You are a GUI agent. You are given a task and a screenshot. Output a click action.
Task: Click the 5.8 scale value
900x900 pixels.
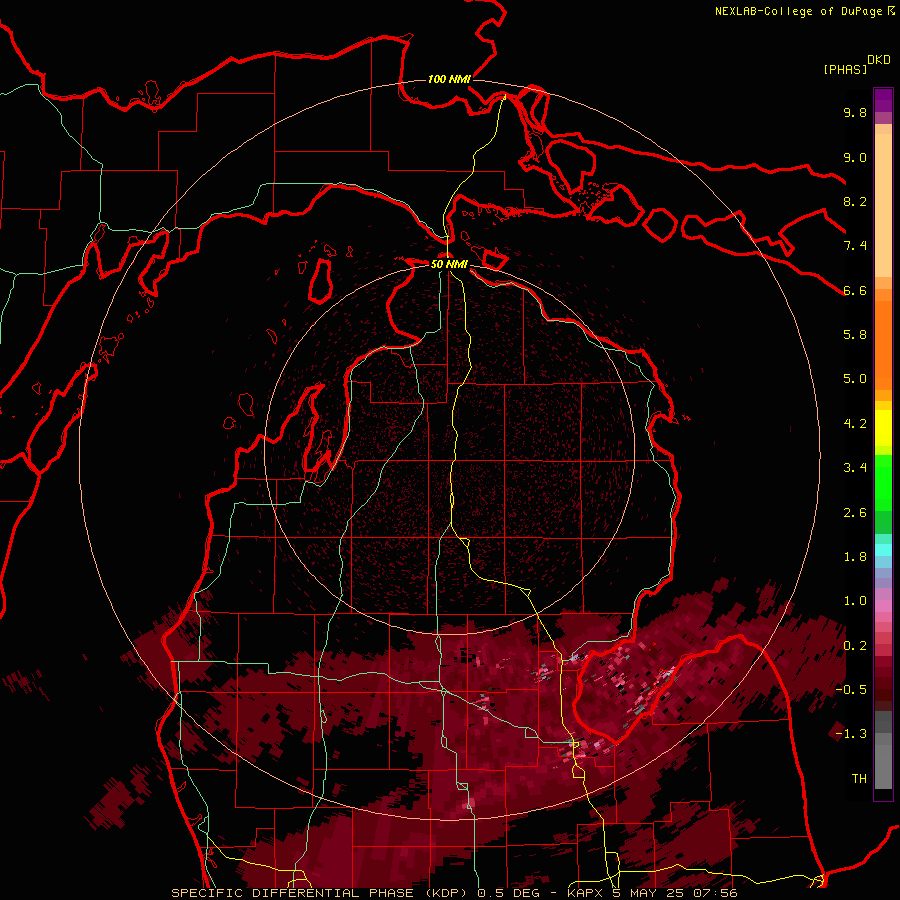(855, 335)
